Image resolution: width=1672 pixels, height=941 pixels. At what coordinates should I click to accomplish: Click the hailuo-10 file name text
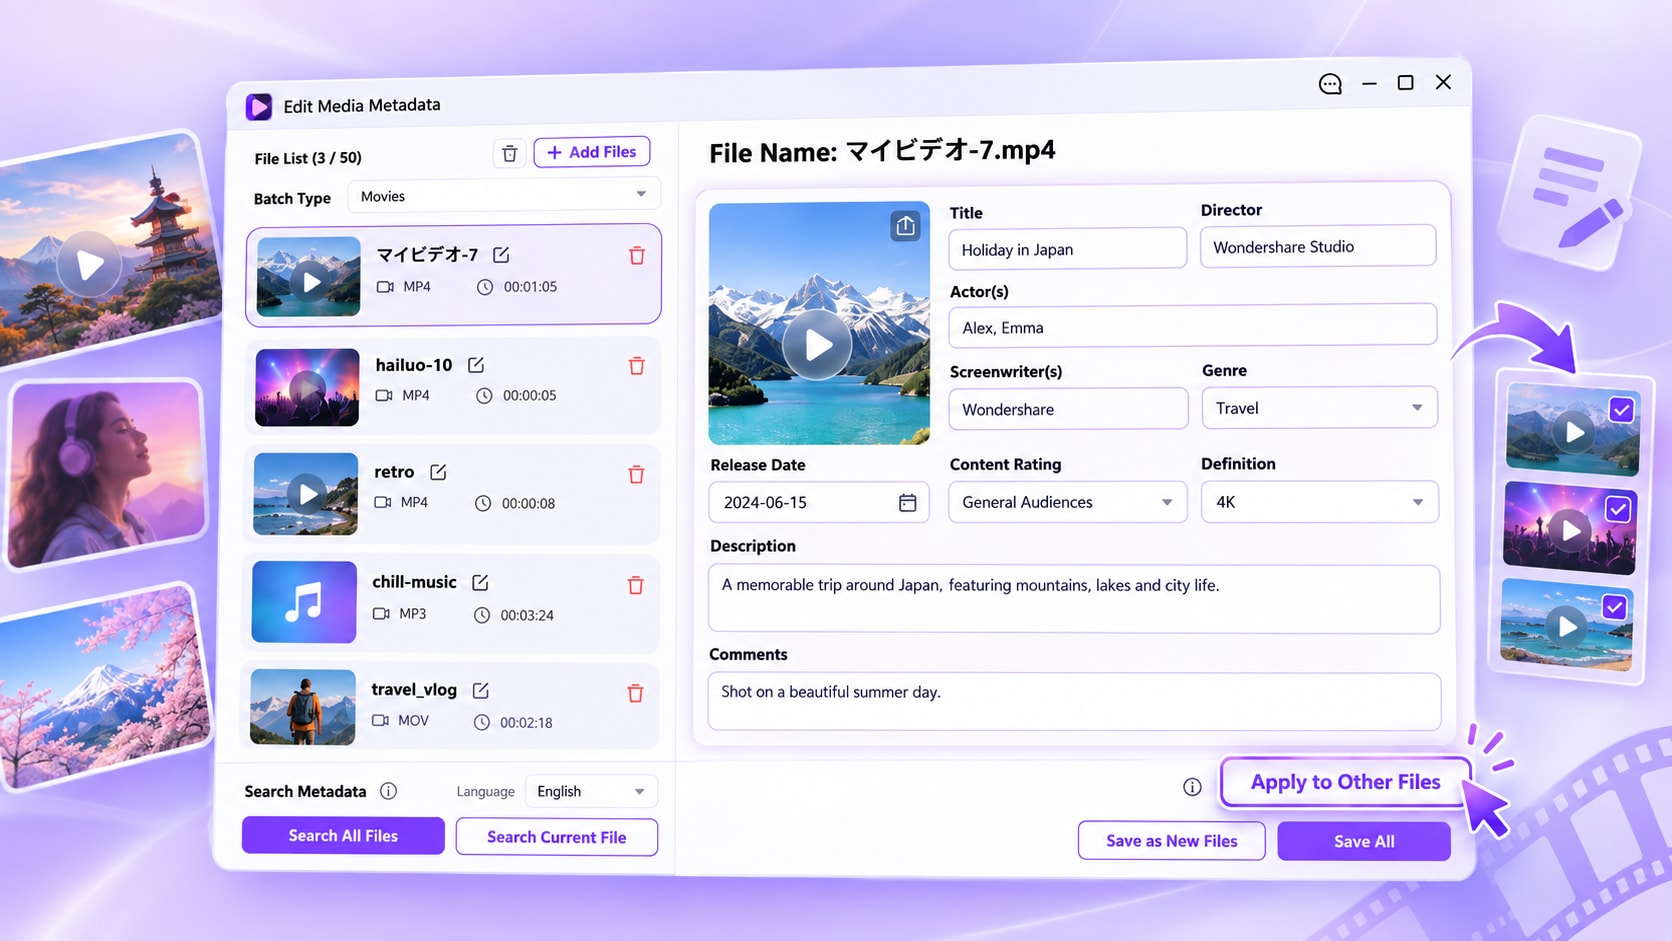(x=414, y=365)
